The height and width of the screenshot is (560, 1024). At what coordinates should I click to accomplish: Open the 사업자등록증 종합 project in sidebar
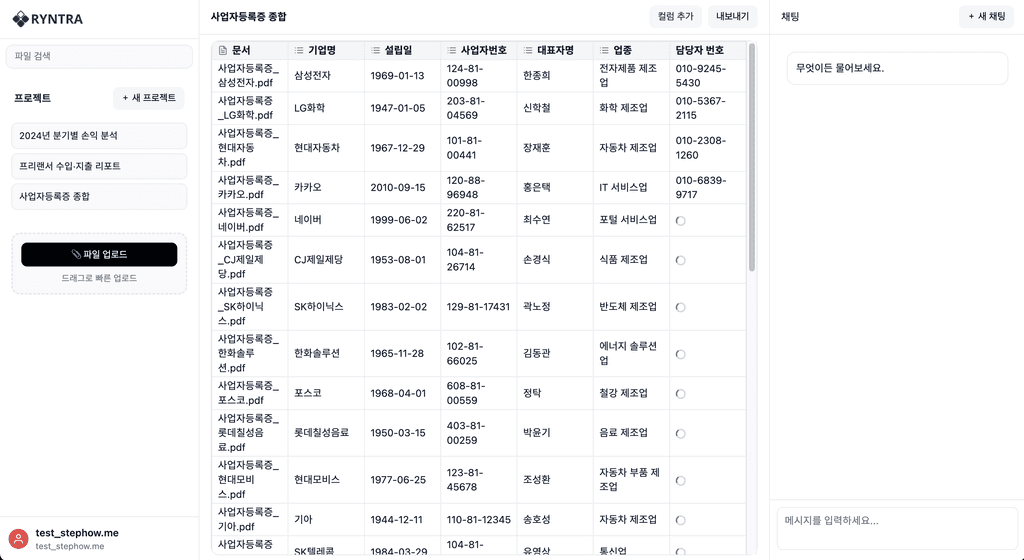[x=99, y=196]
